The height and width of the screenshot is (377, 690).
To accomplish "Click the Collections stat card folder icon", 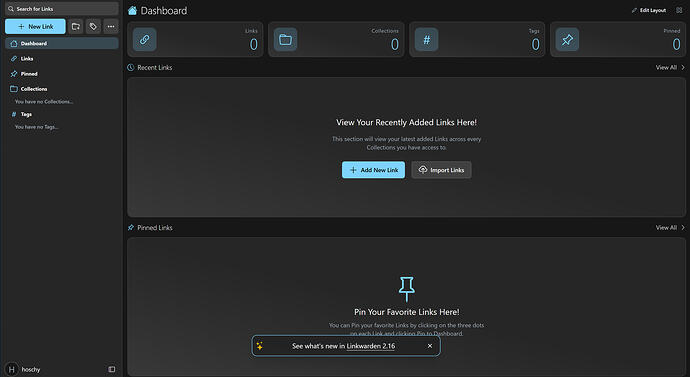I will tap(285, 40).
